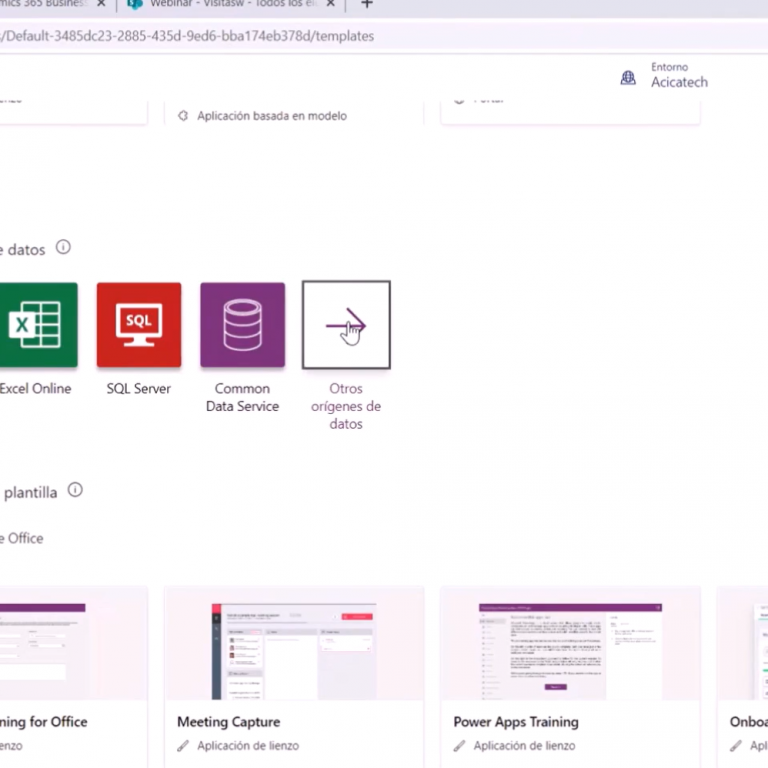Click Aplicación de lienzo under Power Apps Training
Viewport: 768px width, 768px height.
[x=524, y=746]
